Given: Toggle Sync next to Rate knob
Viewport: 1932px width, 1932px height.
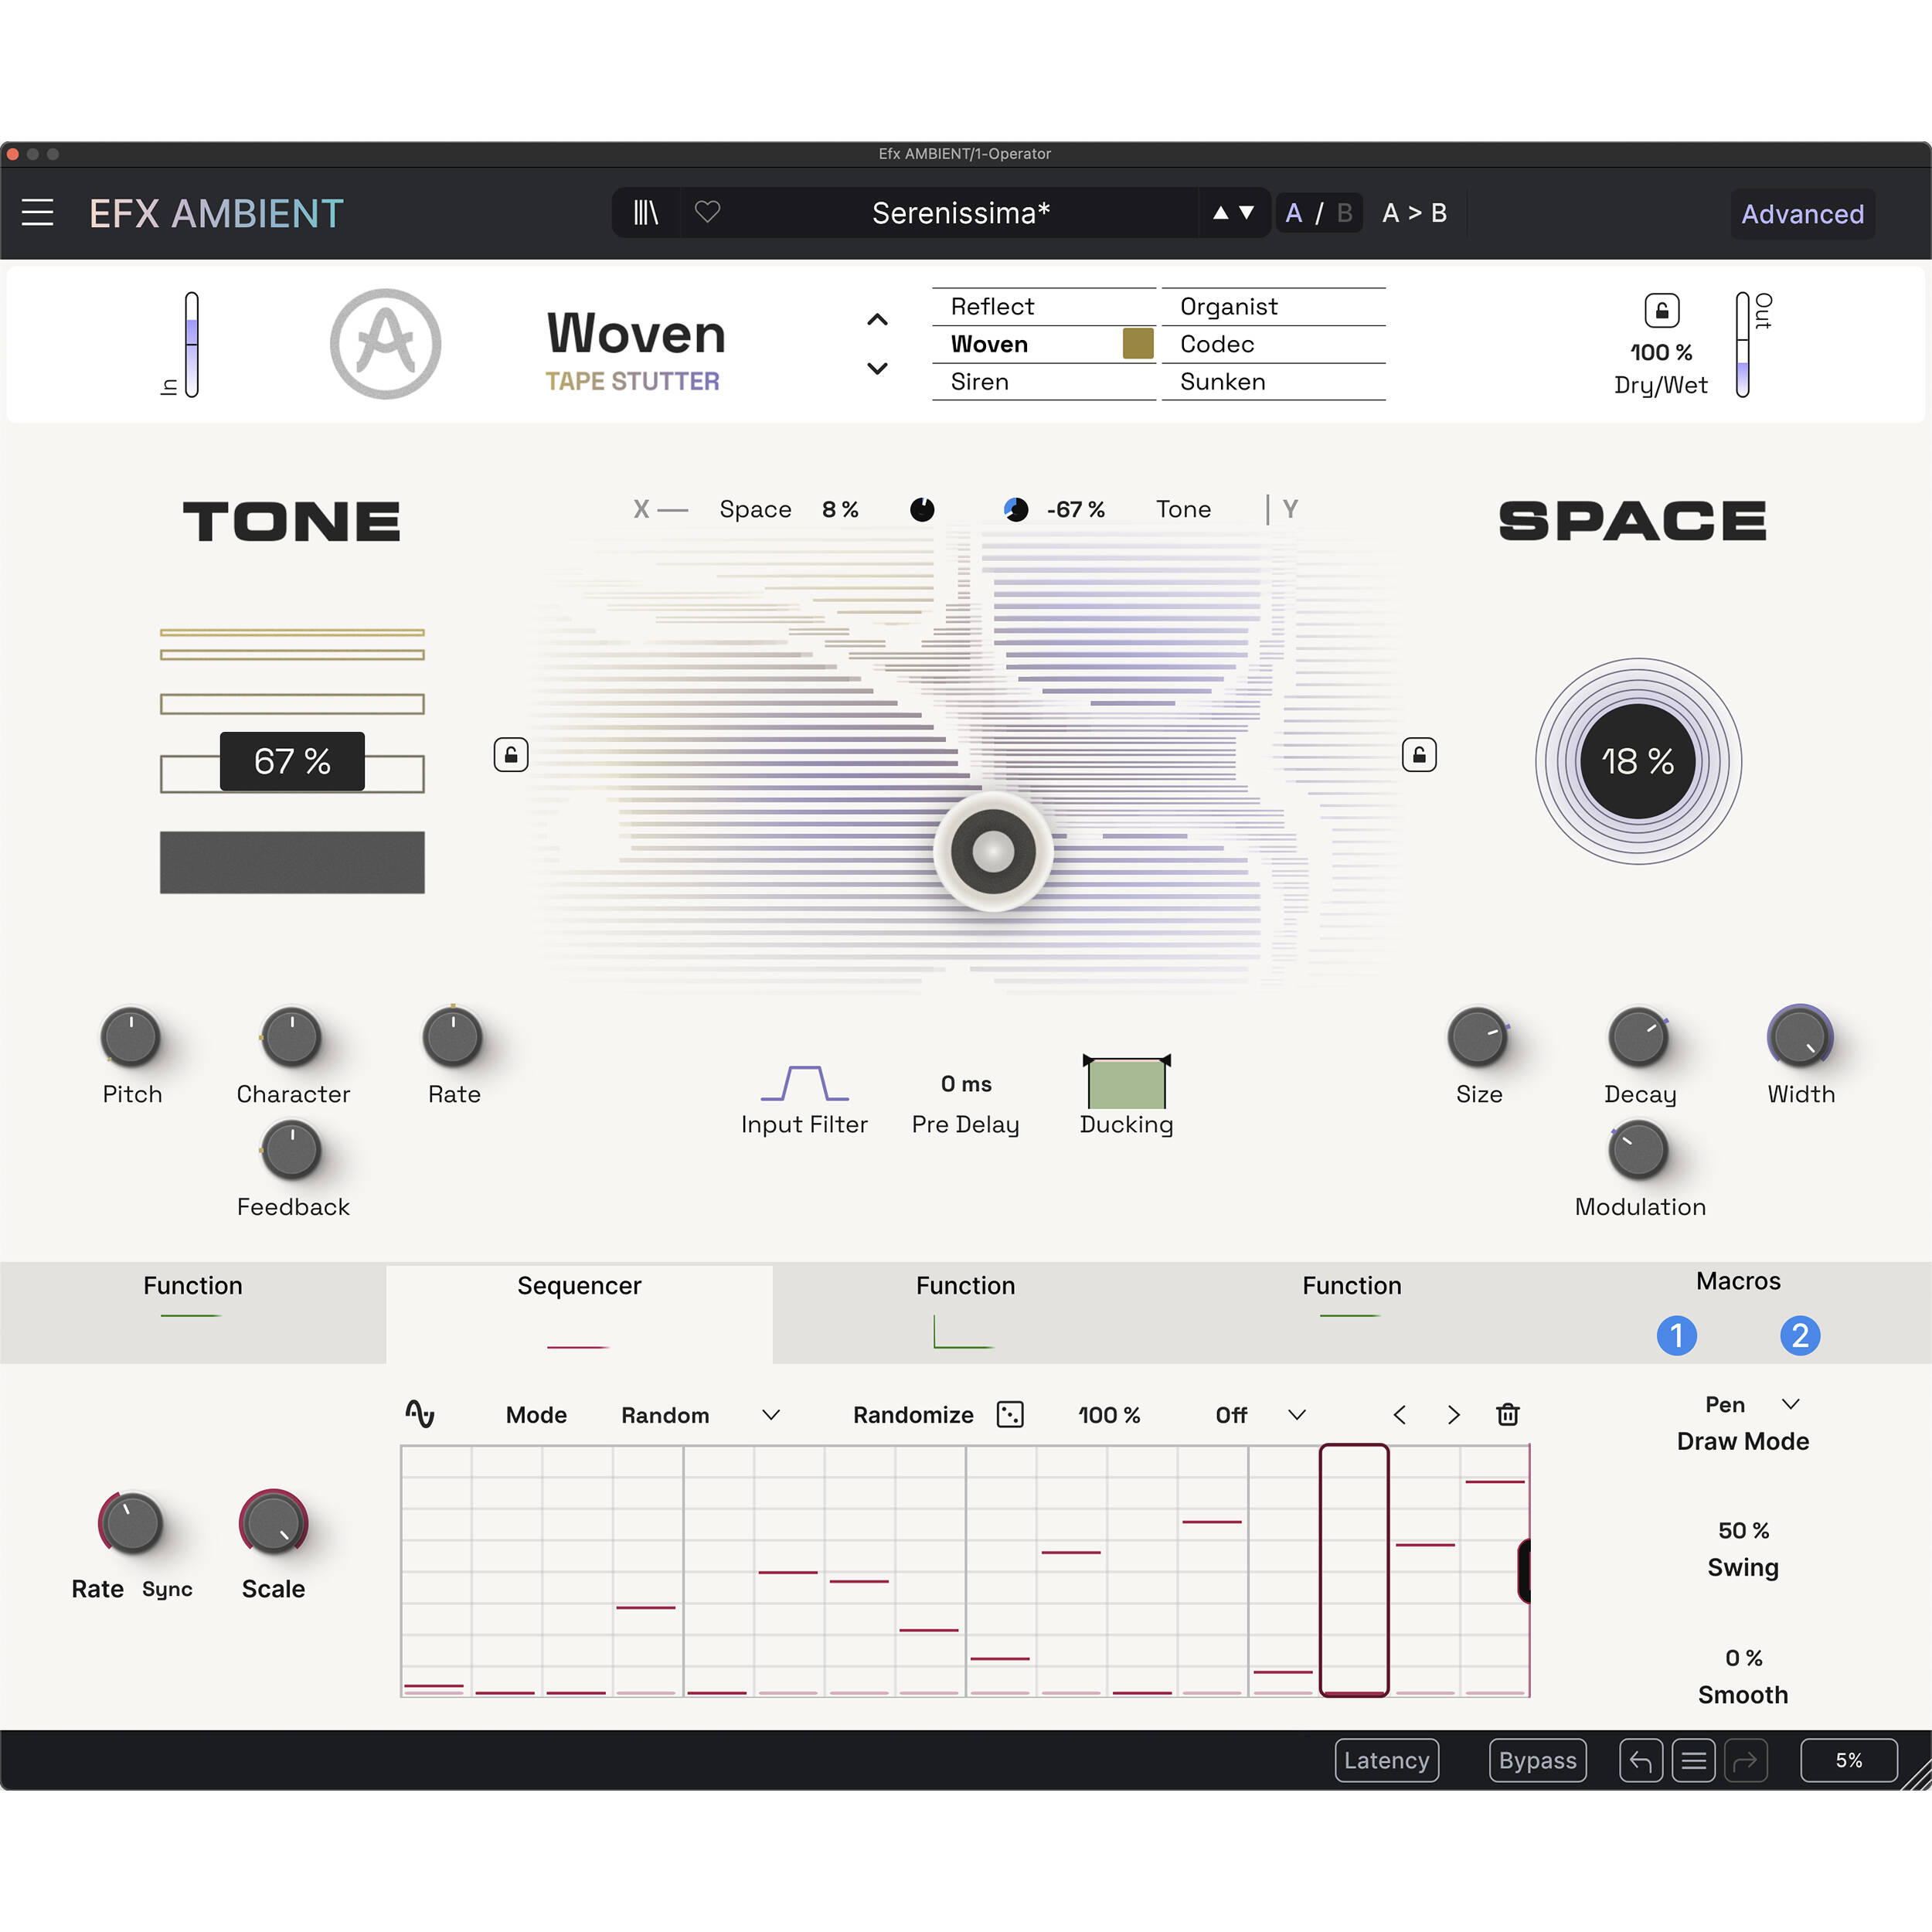Looking at the screenshot, I should 167,1589.
